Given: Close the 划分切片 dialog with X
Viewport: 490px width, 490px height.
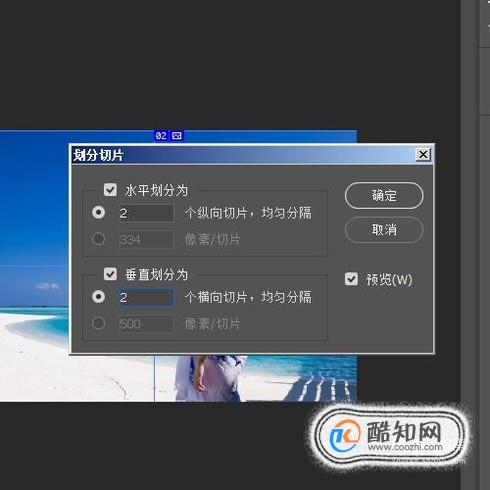Looking at the screenshot, I should [x=423, y=155].
